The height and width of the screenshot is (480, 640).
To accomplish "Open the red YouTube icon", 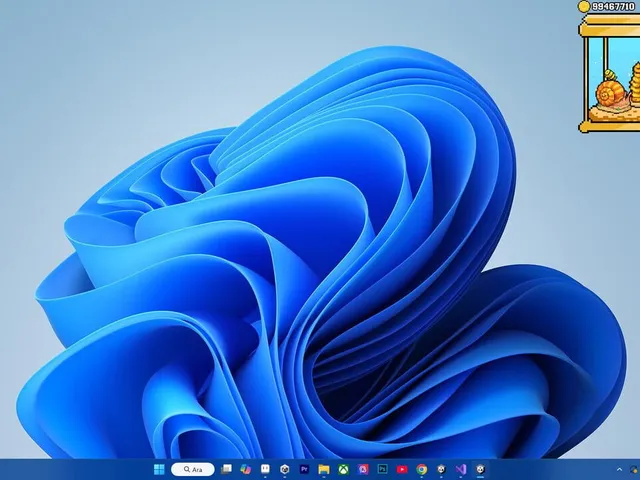I will pos(402,469).
